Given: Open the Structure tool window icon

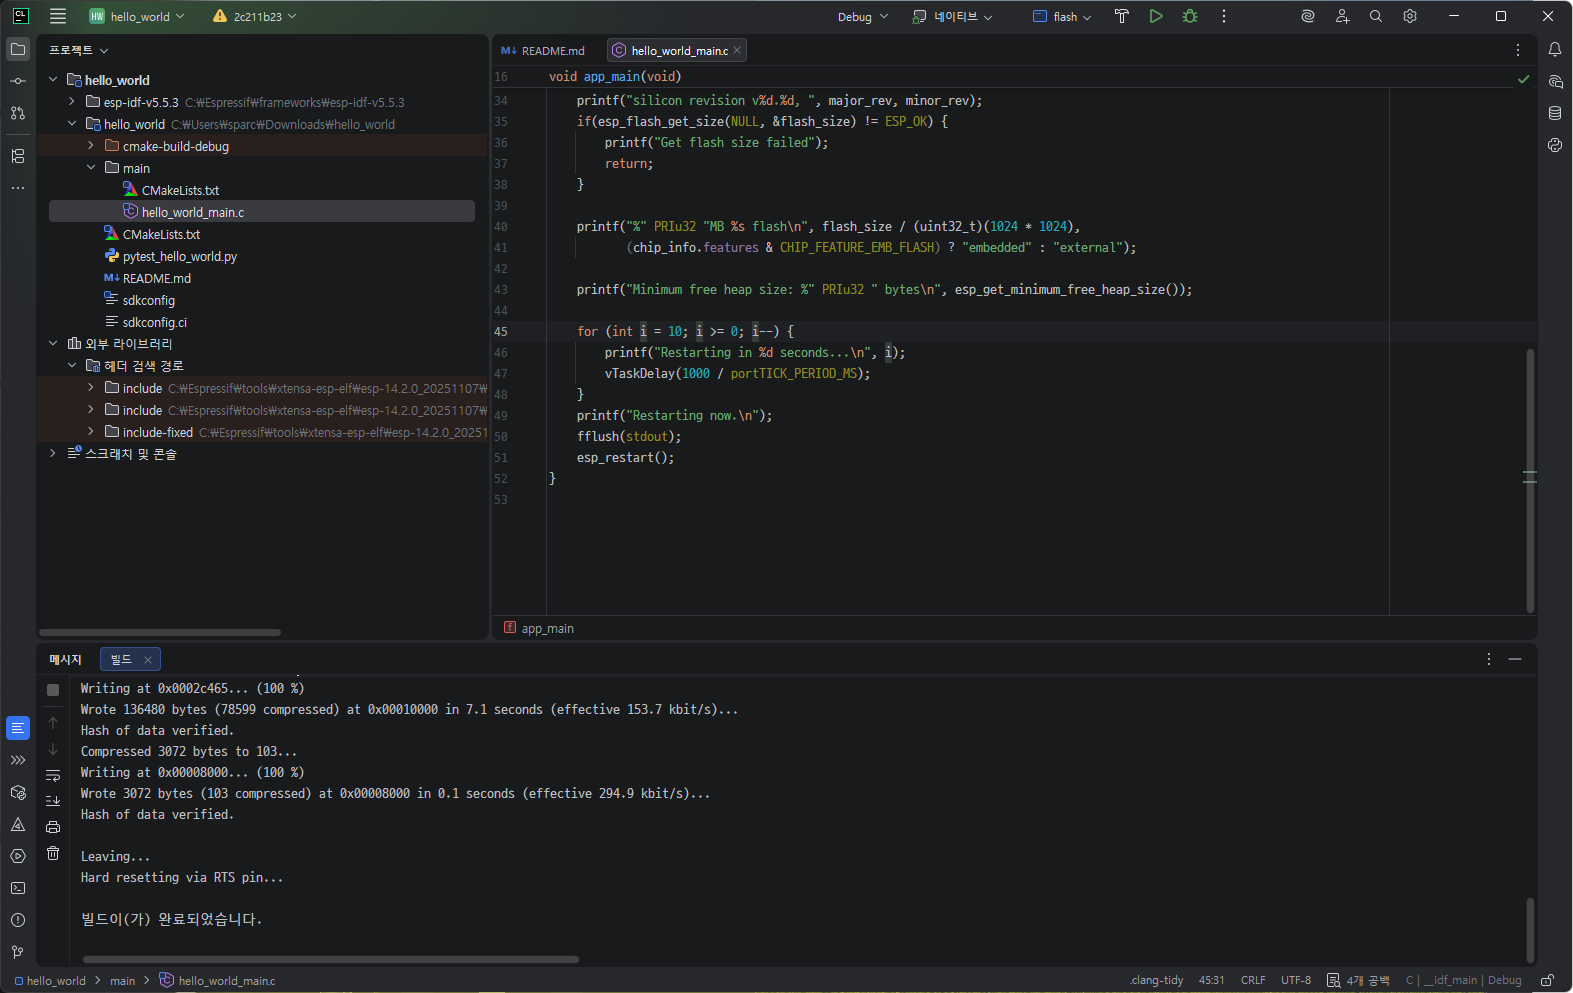Looking at the screenshot, I should [x=18, y=156].
